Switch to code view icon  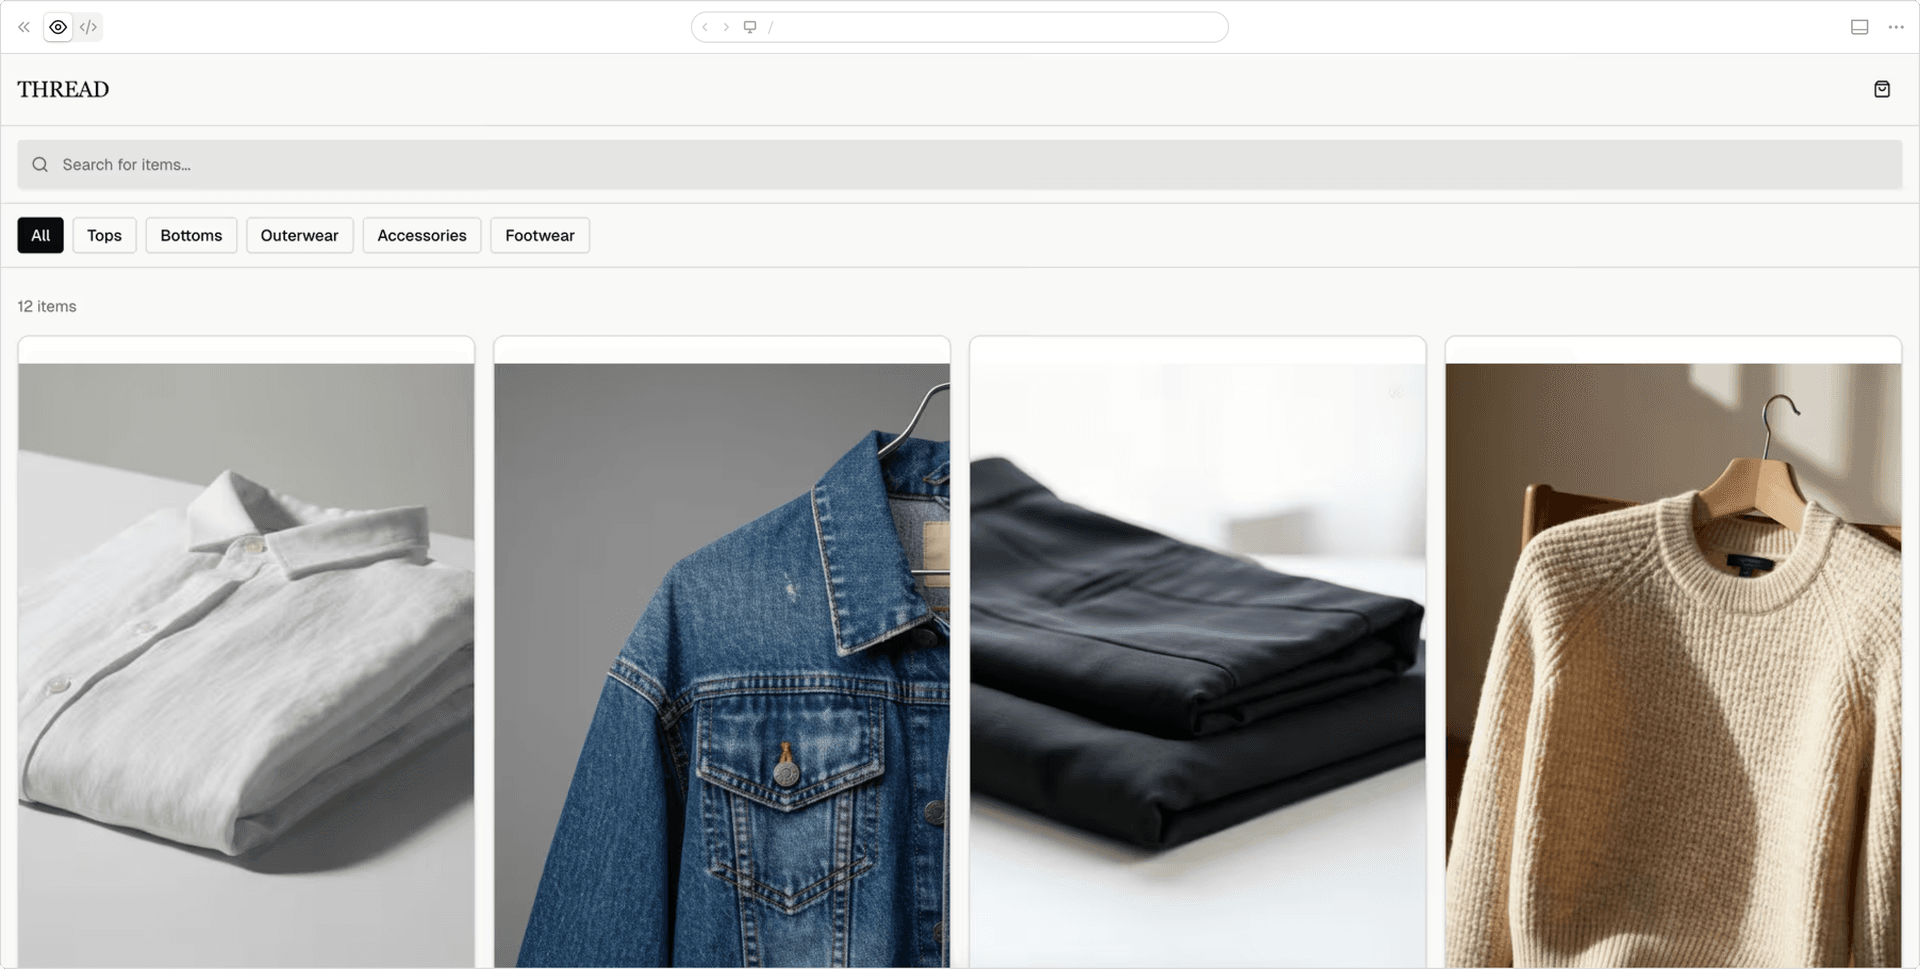(x=88, y=27)
